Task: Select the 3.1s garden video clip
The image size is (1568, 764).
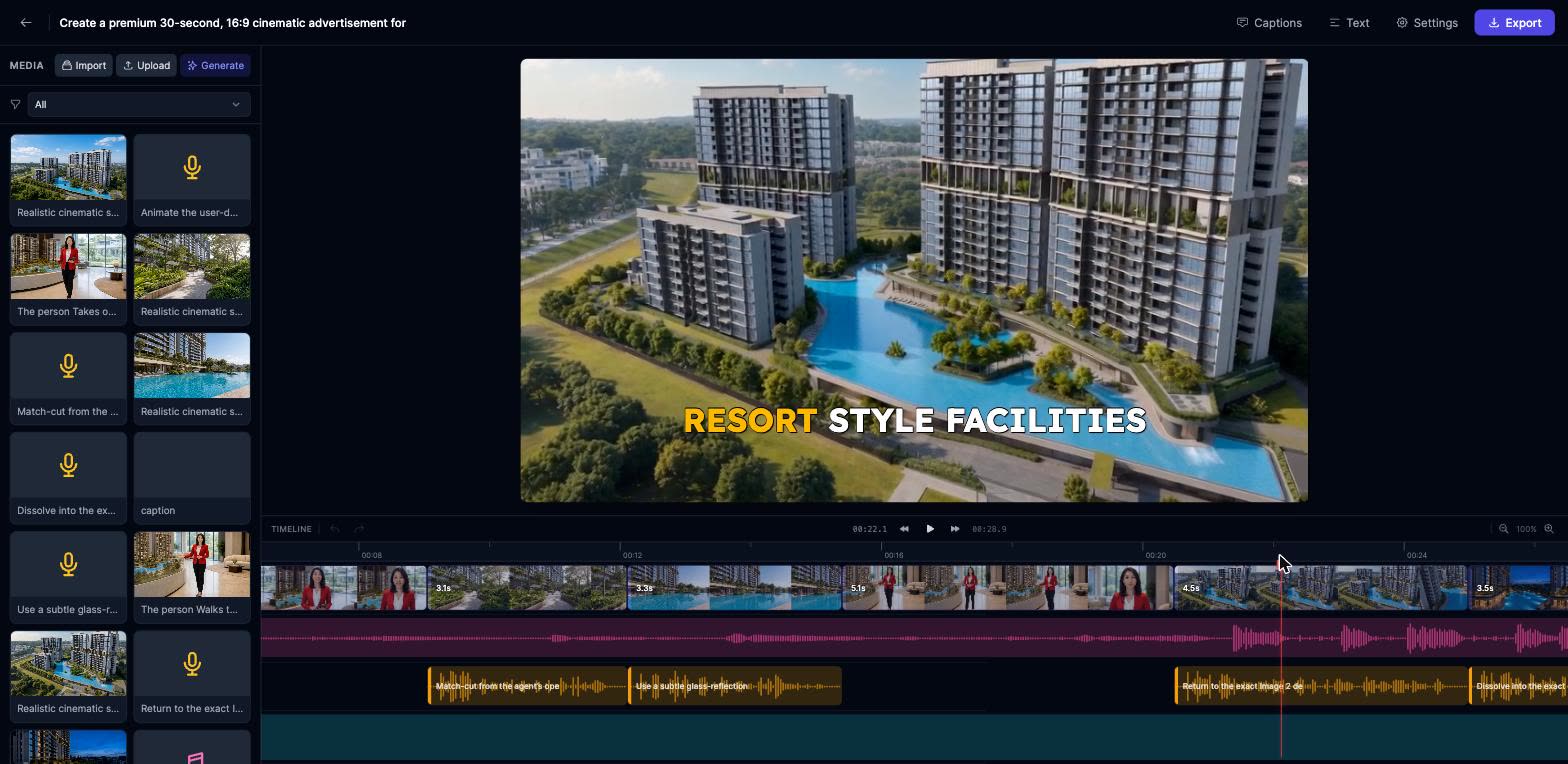Action: coord(527,588)
